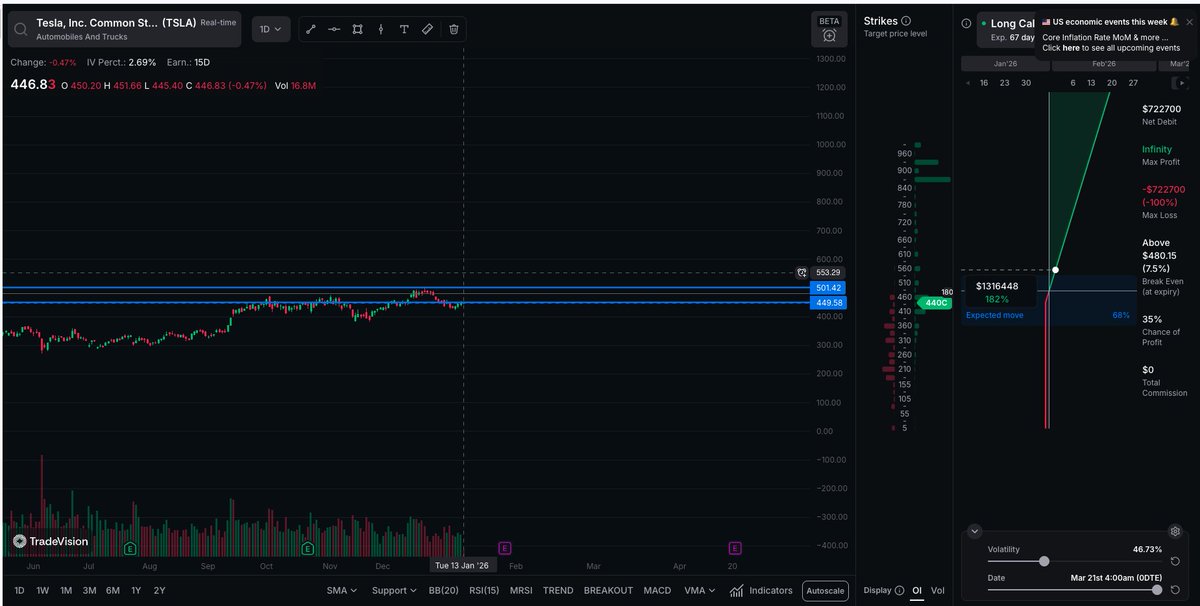Click the 449.58 price level label
Viewport: 1200px width, 606px height.
click(830, 302)
